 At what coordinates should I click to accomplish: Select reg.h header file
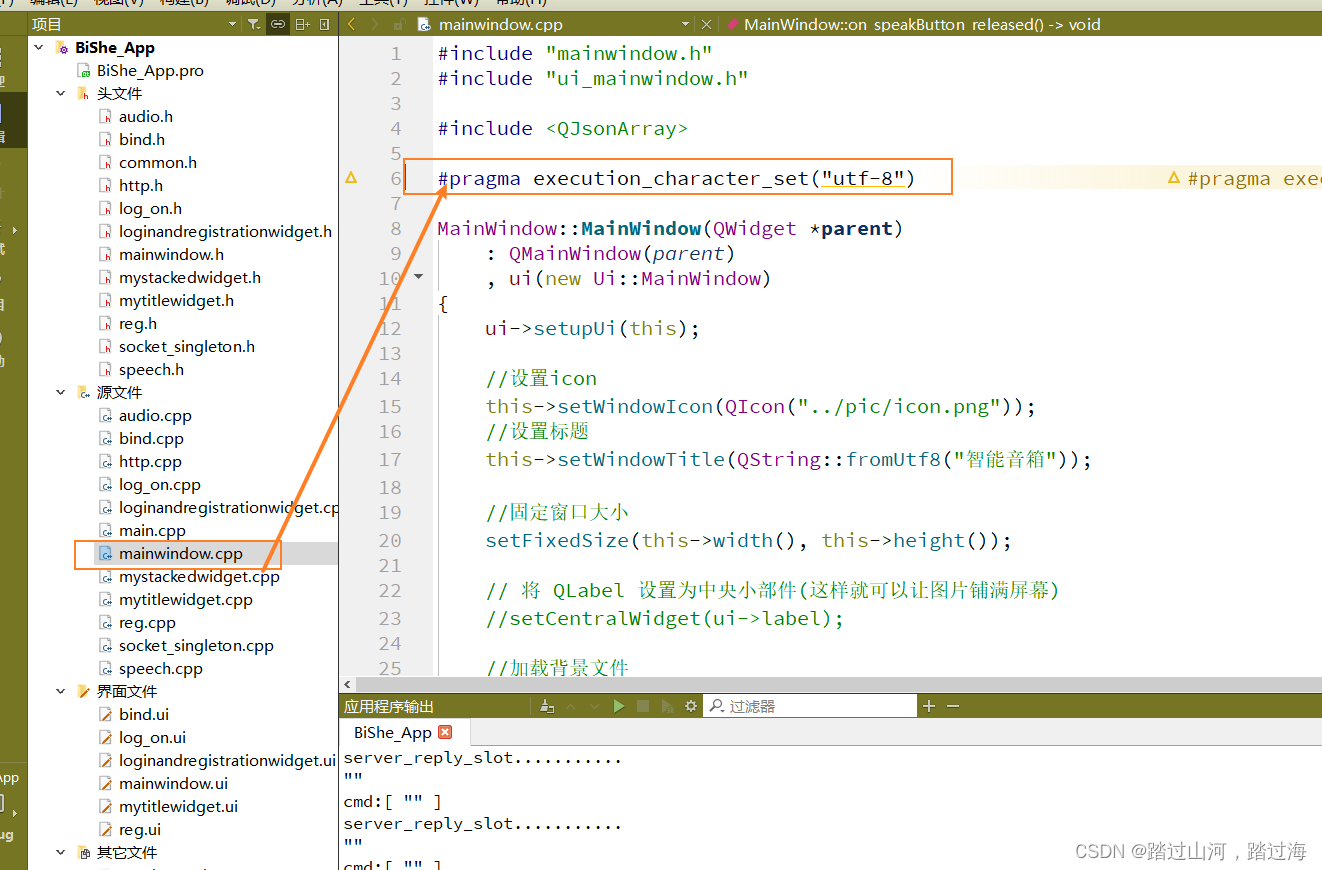tap(138, 323)
